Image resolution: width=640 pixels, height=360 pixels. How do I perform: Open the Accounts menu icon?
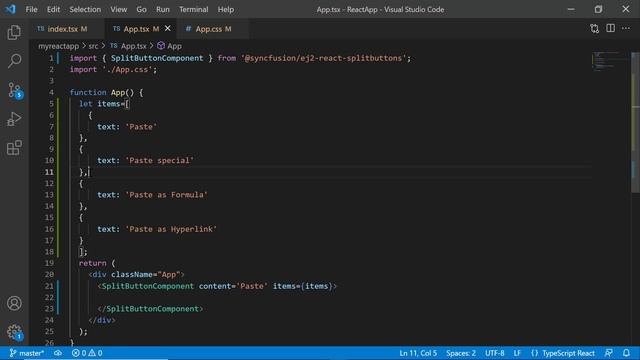pyautogui.click(x=14, y=303)
